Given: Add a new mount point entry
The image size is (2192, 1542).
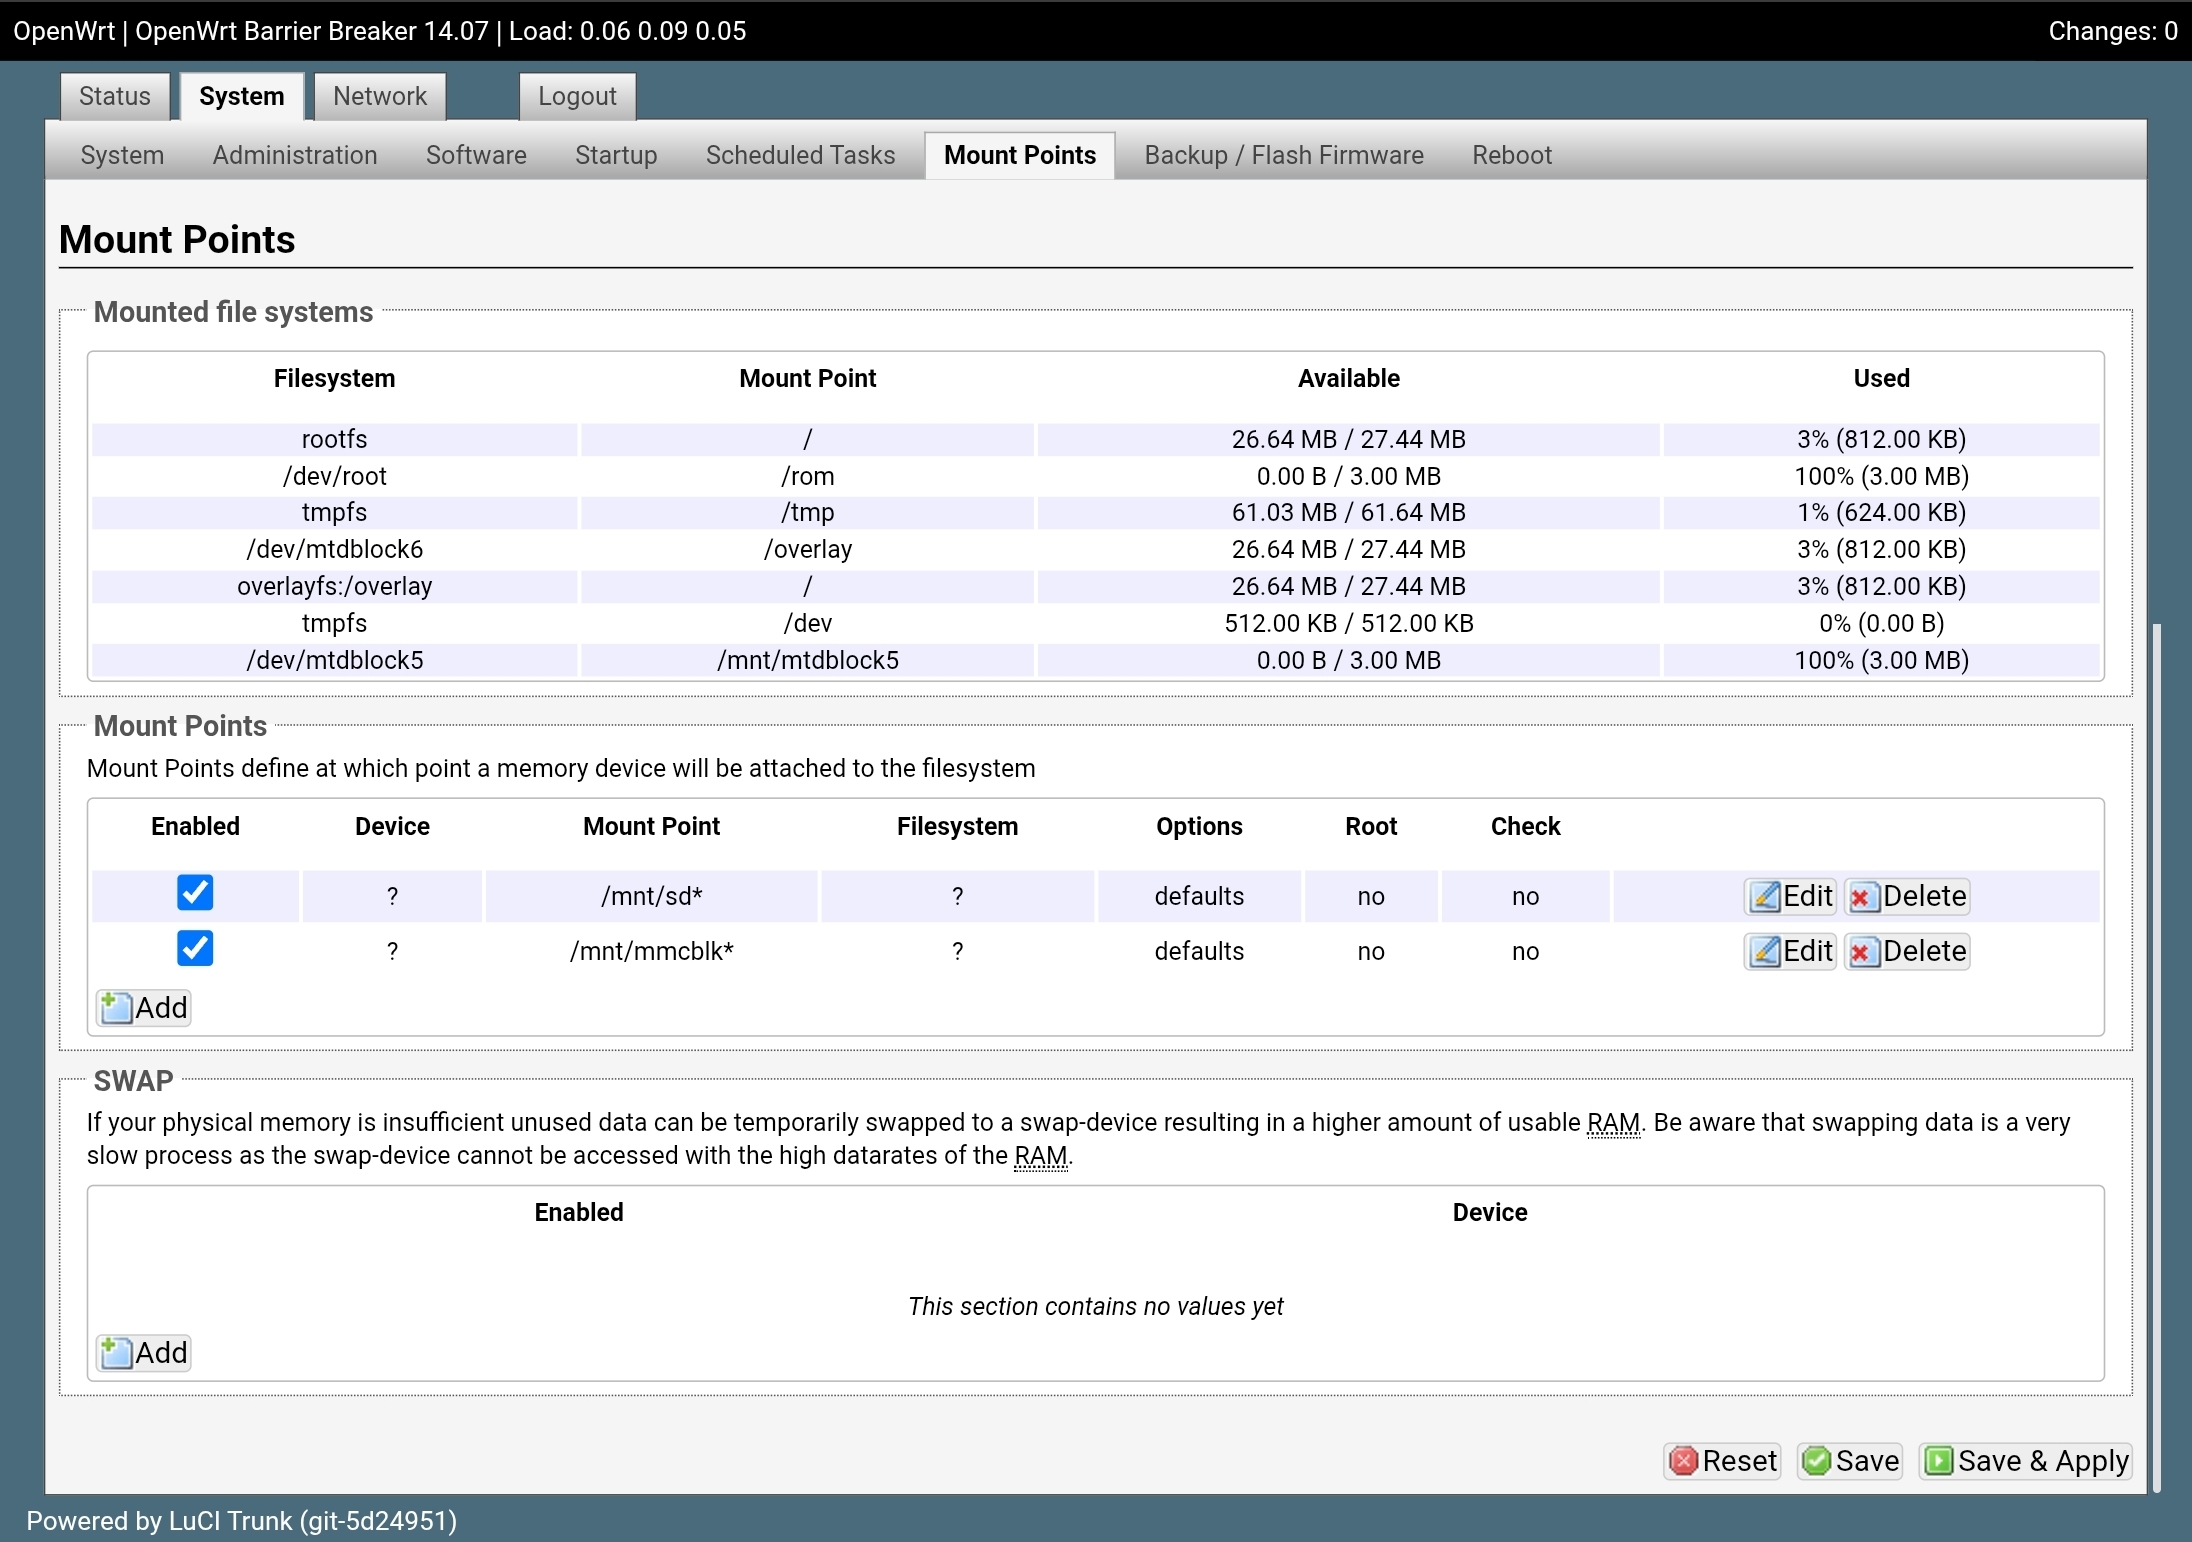Looking at the screenshot, I should tap(144, 1007).
